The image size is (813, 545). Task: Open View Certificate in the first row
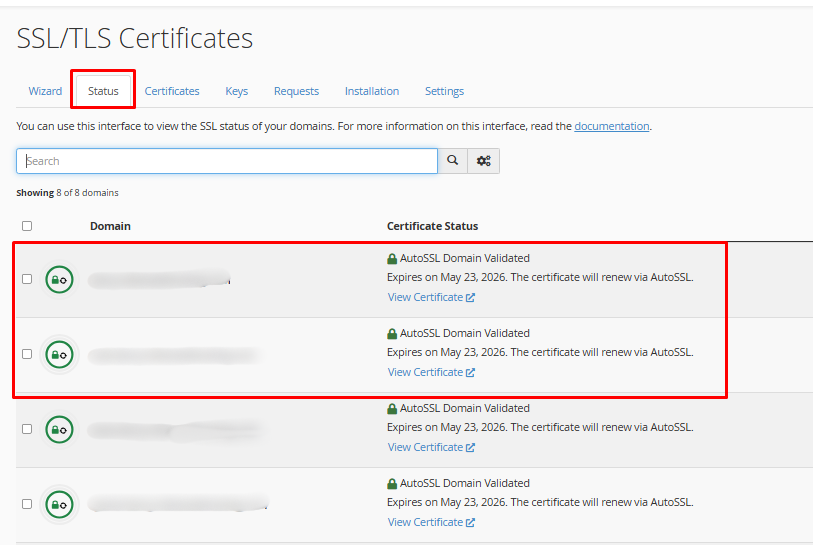[431, 297]
